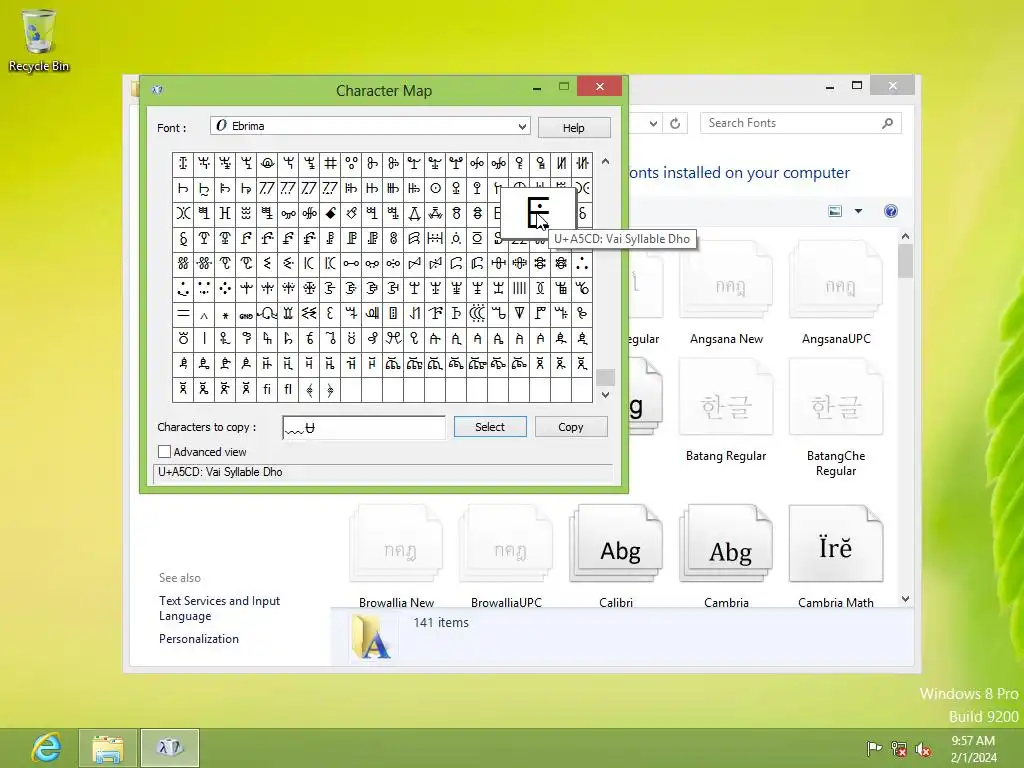
Task: Click the Character Map scroll up arrow
Action: click(605, 161)
